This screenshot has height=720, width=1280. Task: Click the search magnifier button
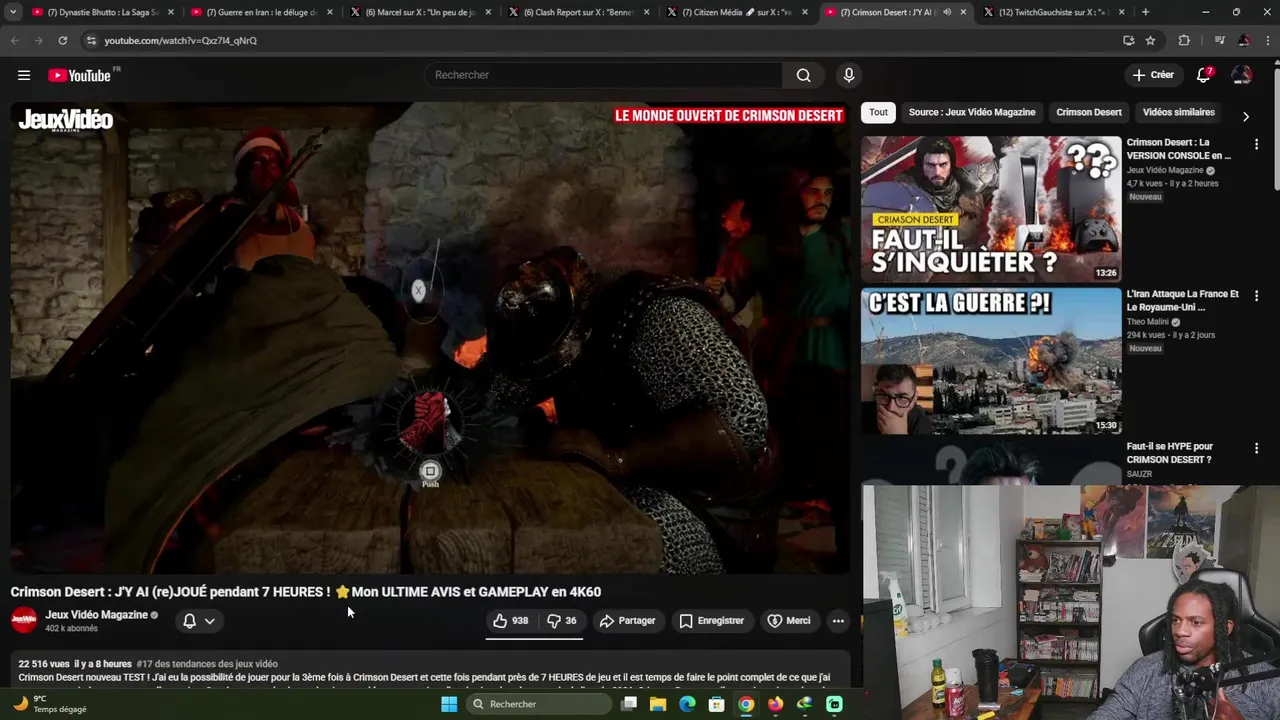(x=803, y=75)
